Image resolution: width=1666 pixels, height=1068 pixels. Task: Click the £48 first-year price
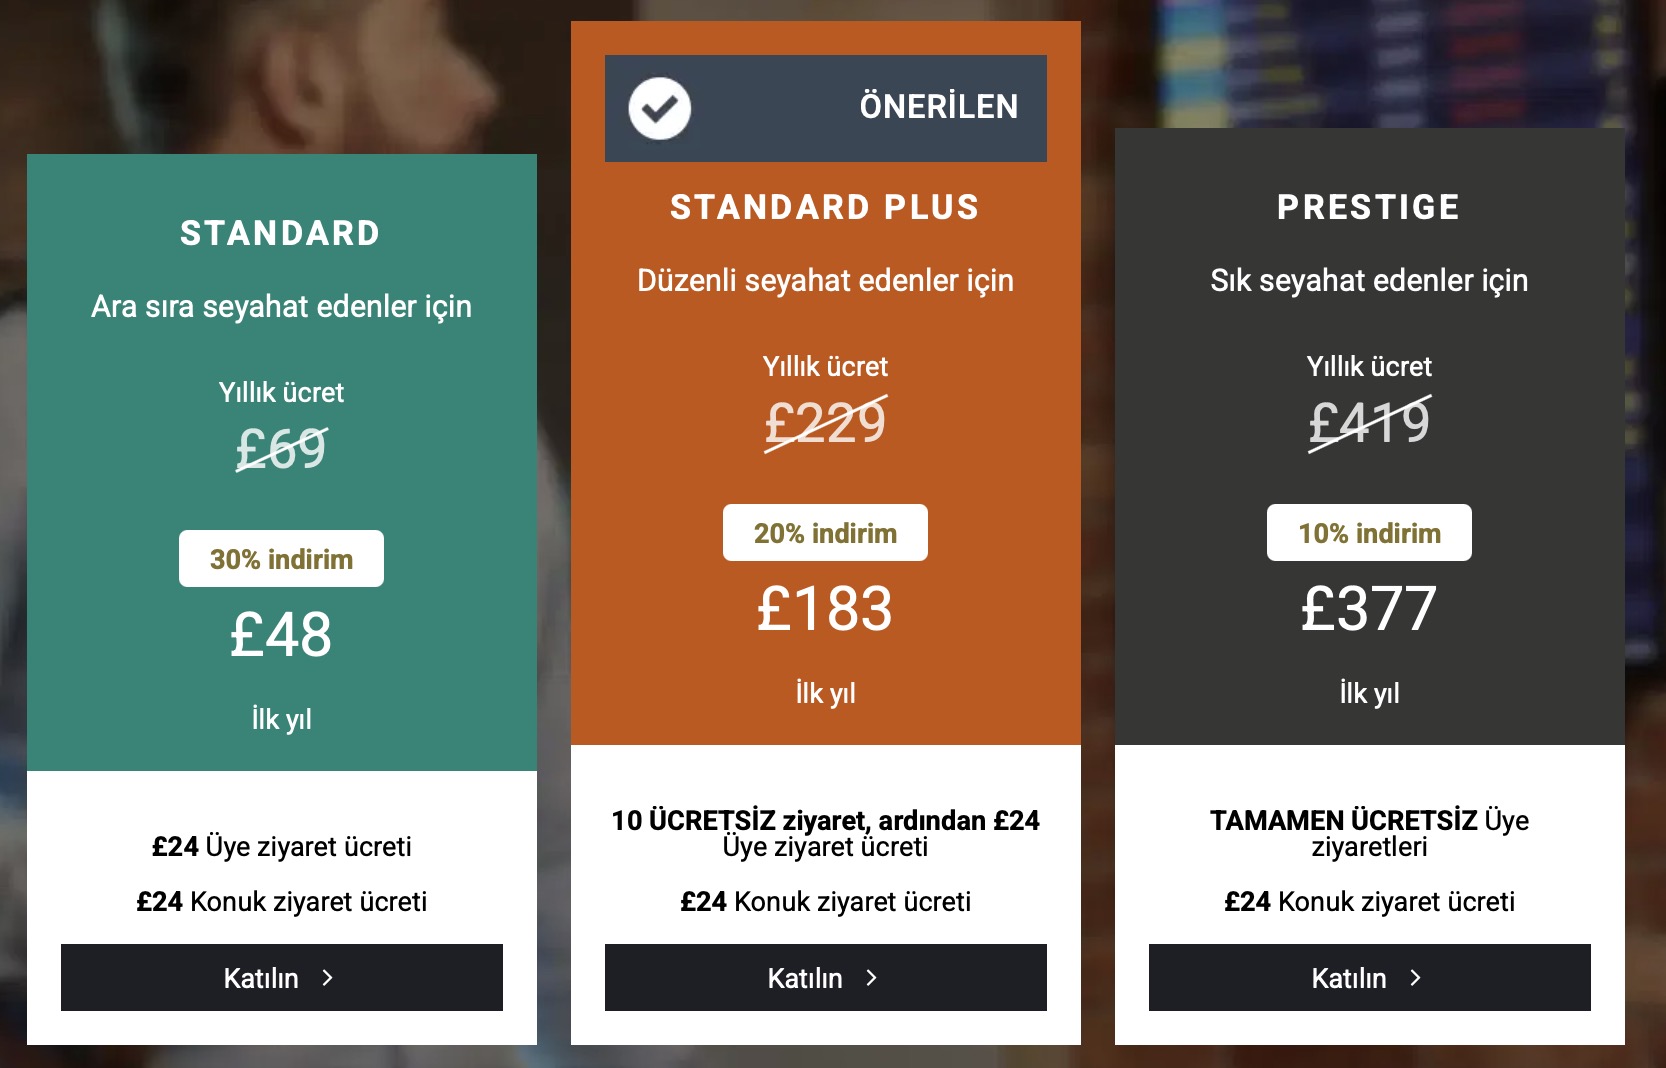(281, 634)
